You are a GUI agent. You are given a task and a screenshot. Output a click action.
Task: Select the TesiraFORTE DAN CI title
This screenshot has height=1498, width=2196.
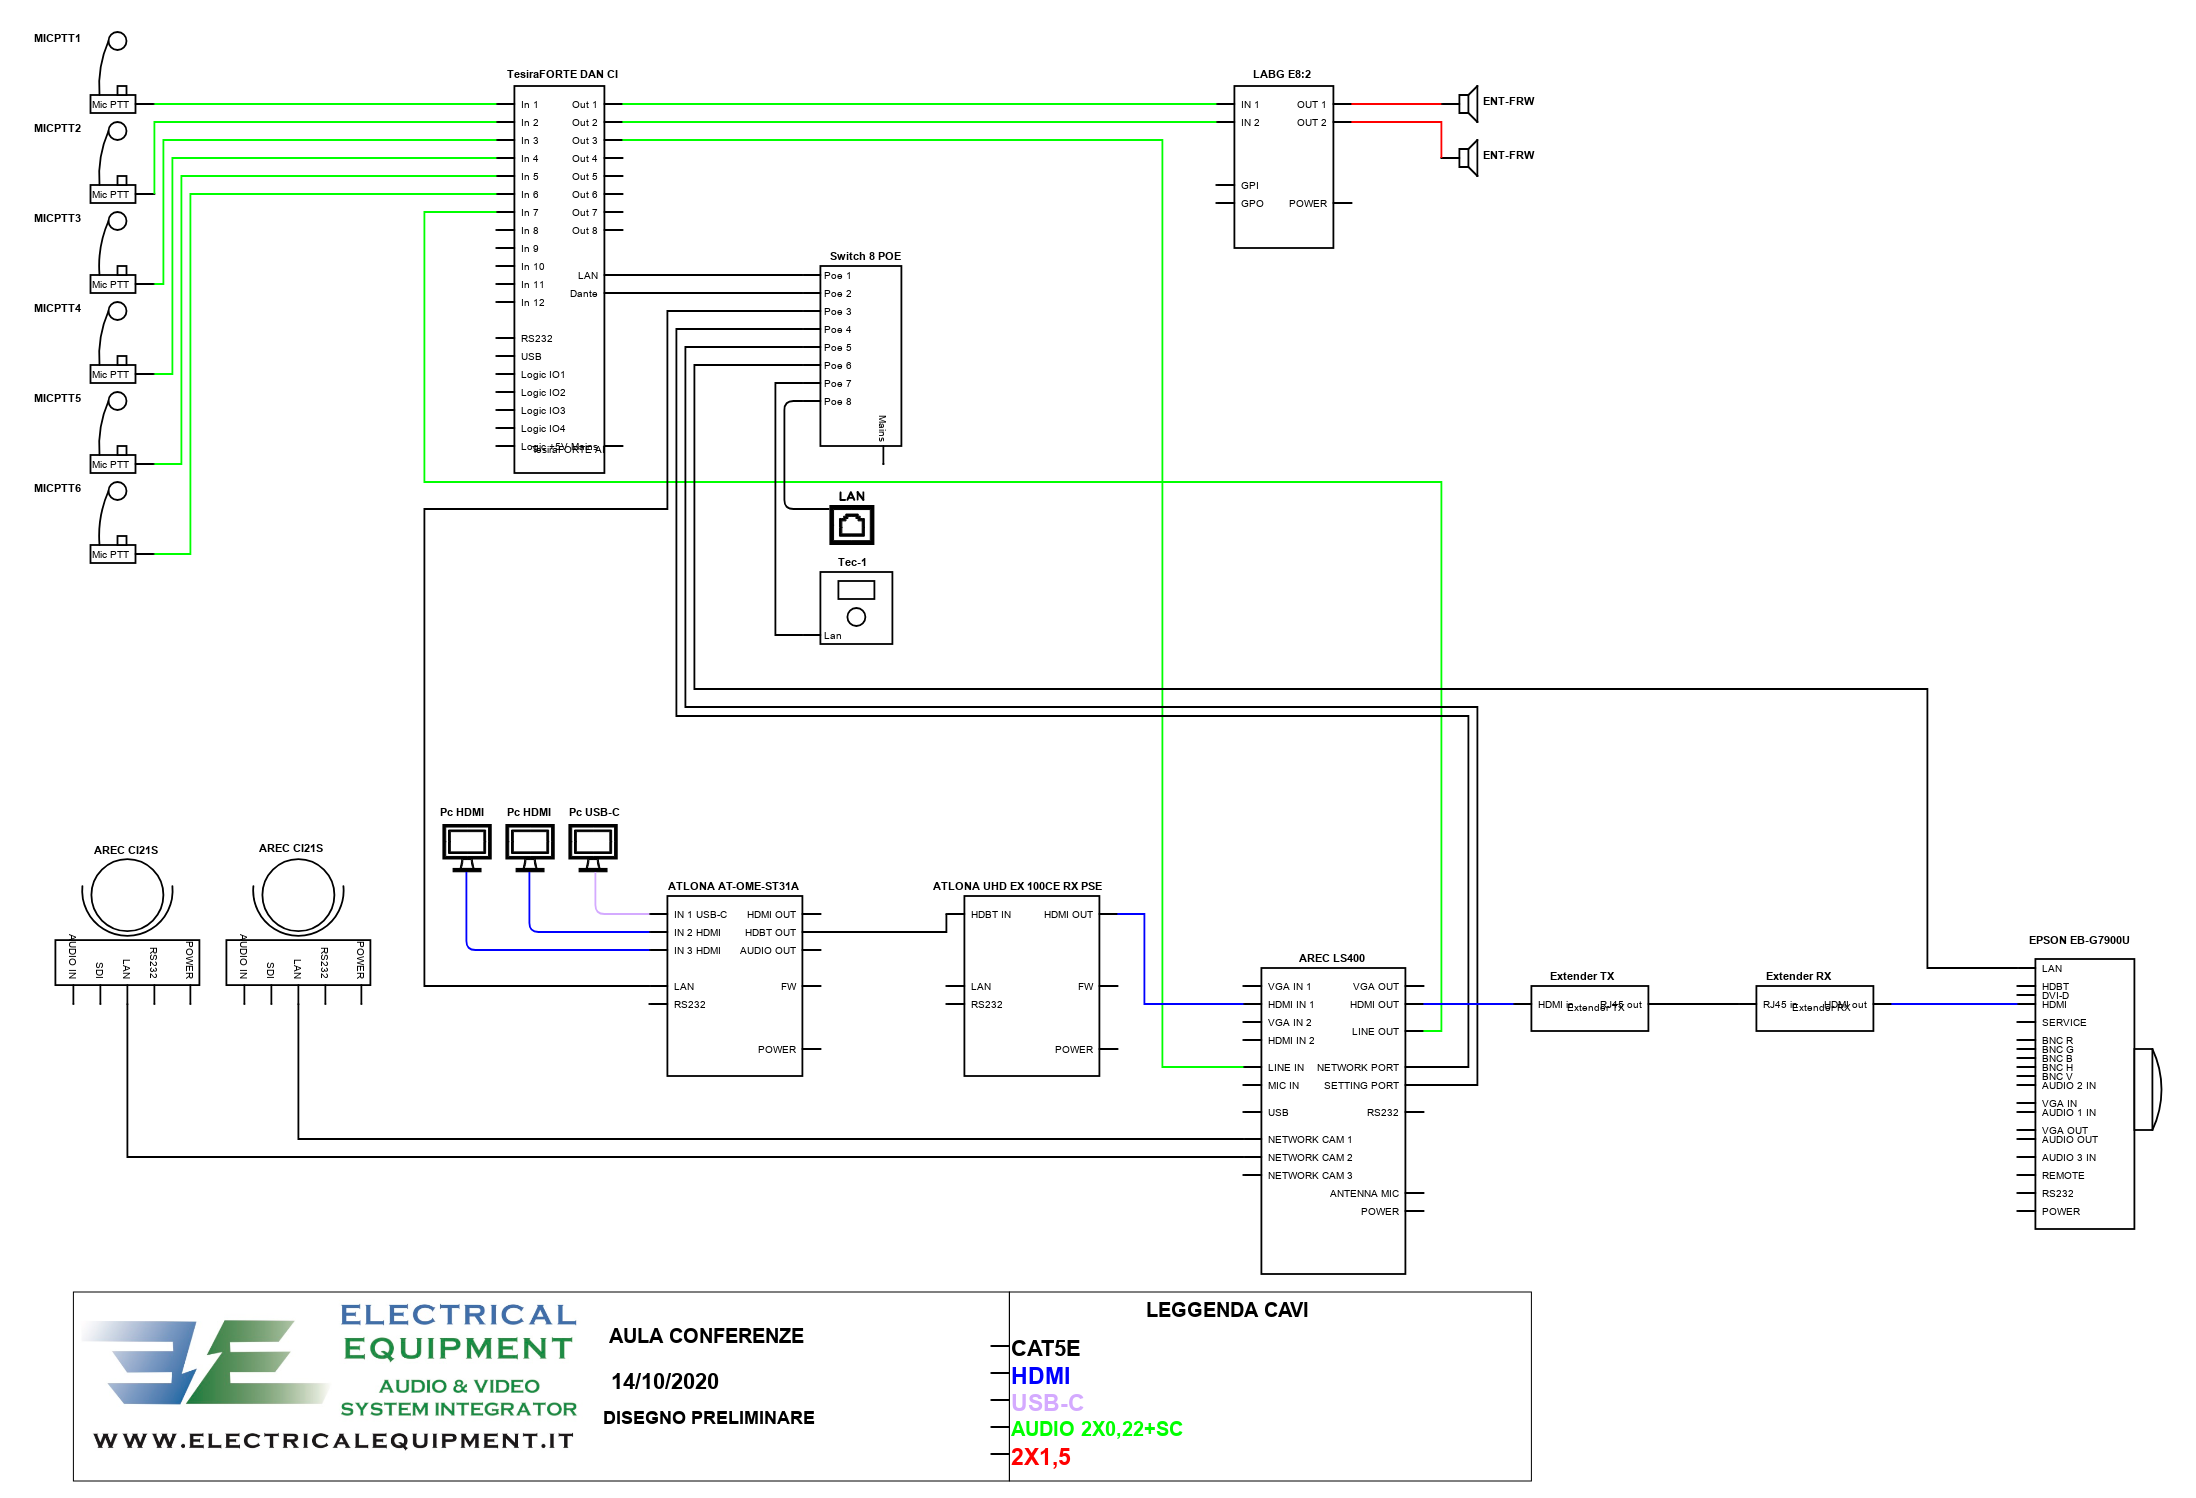tap(562, 74)
